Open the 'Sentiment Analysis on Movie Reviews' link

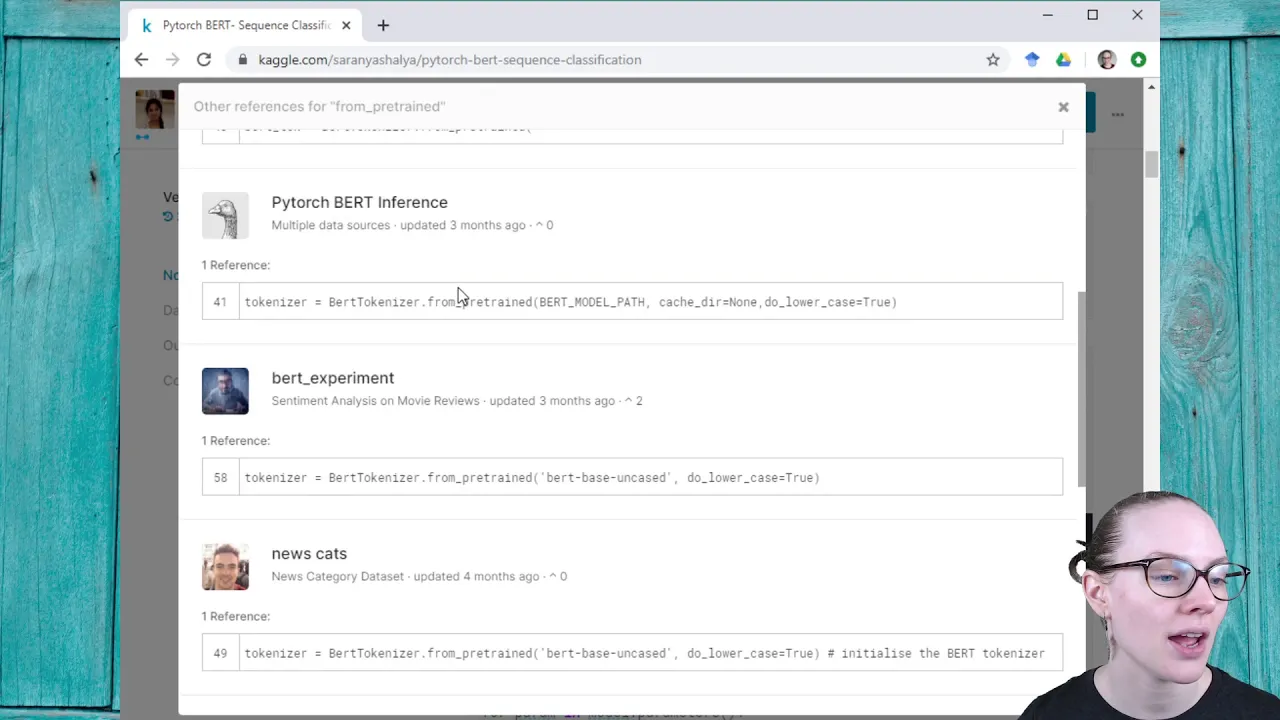coord(375,401)
